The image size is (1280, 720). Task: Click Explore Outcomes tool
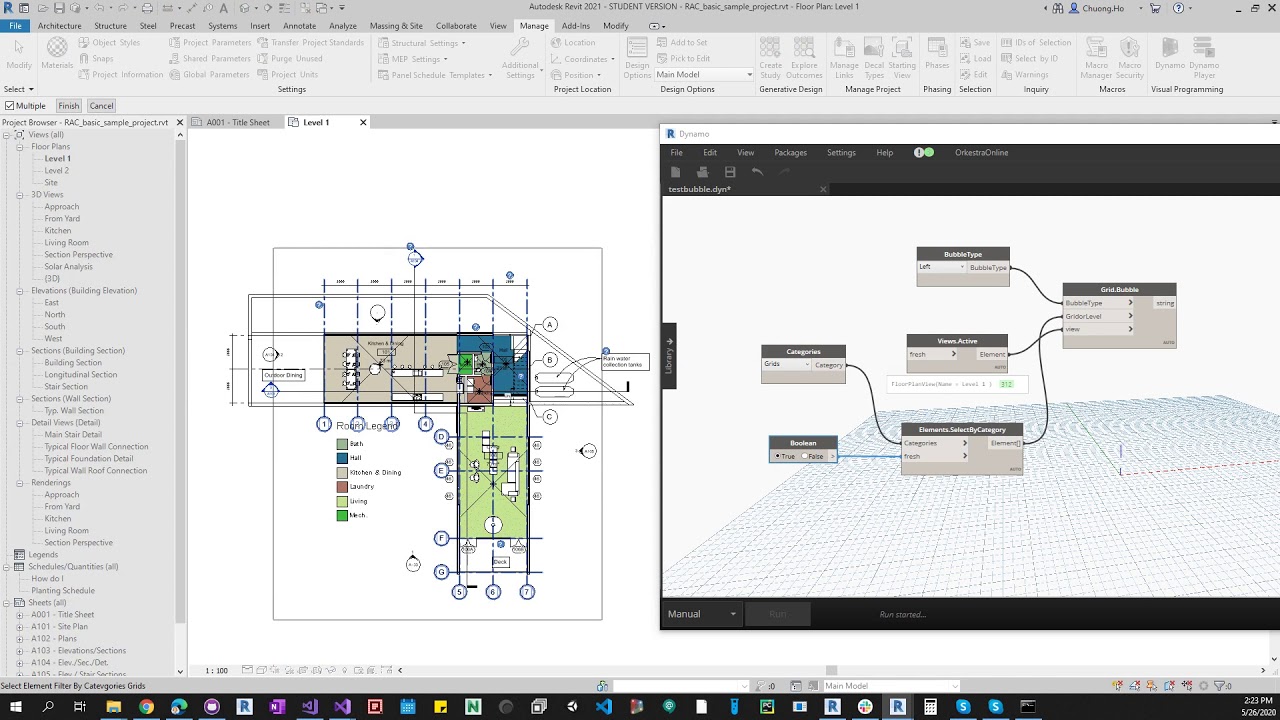pyautogui.click(x=804, y=58)
